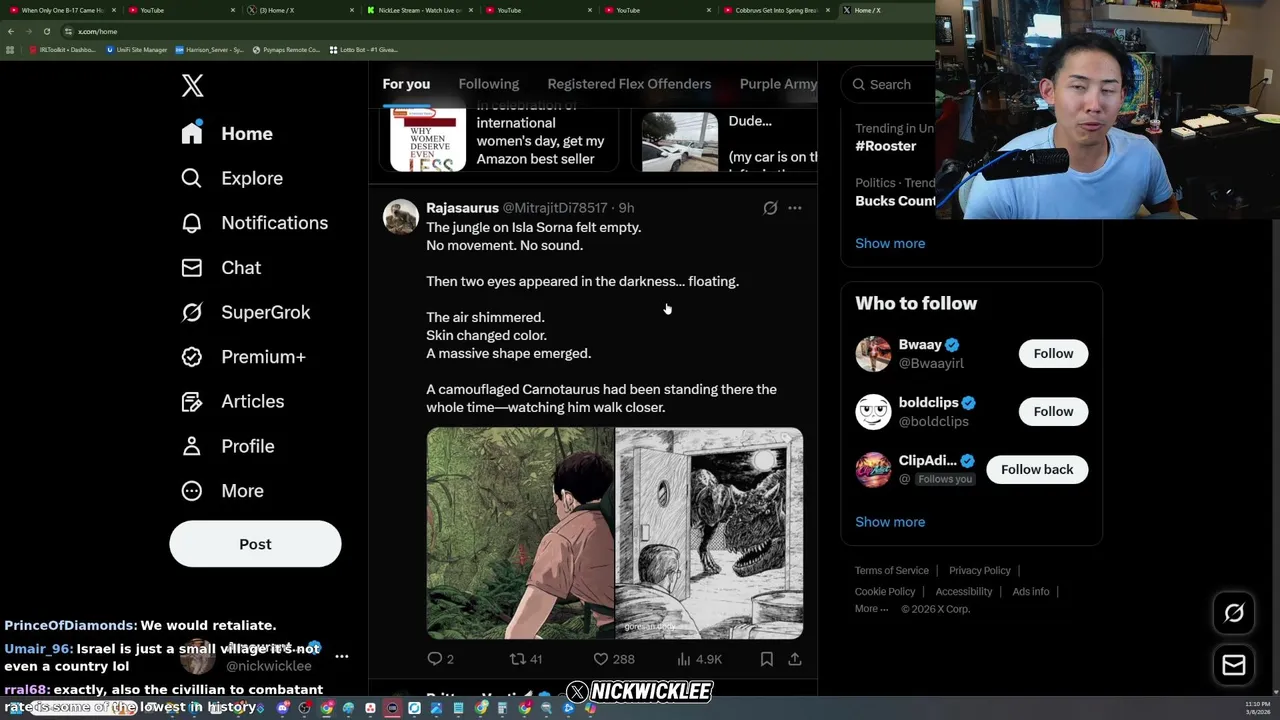Click the browser Back arrow

pyautogui.click(x=11, y=31)
